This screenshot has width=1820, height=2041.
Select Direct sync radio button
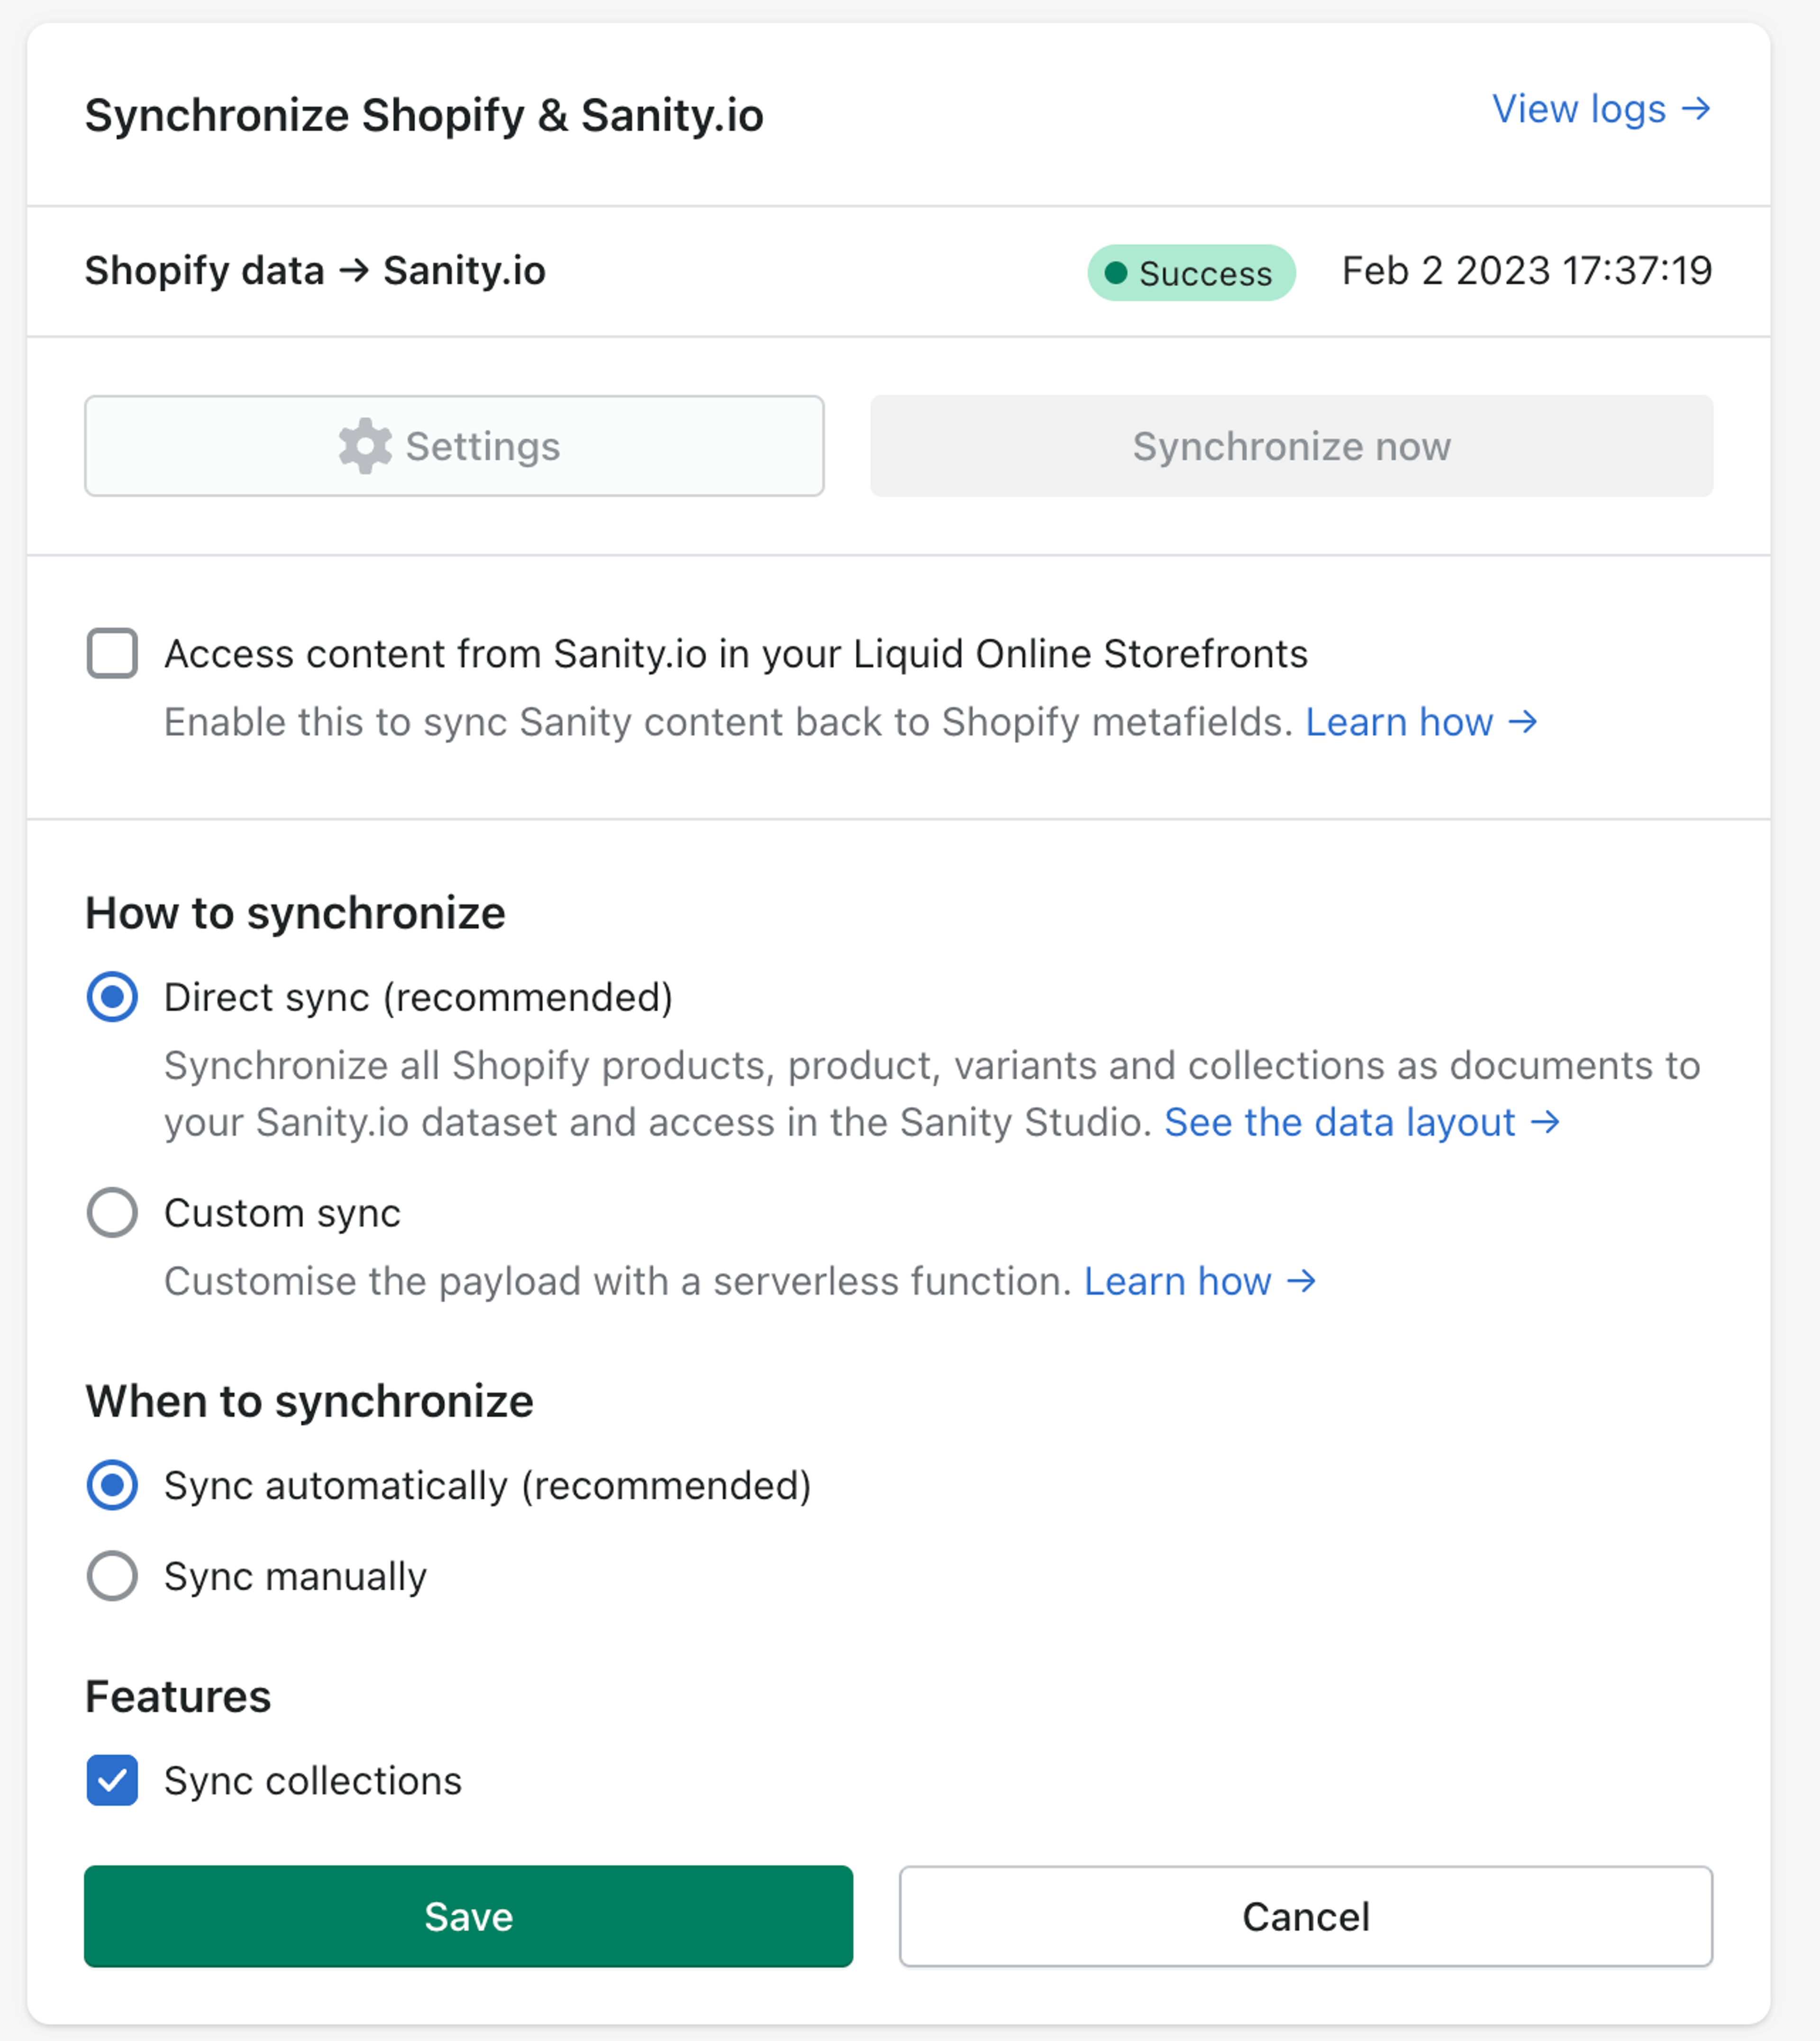click(x=112, y=997)
